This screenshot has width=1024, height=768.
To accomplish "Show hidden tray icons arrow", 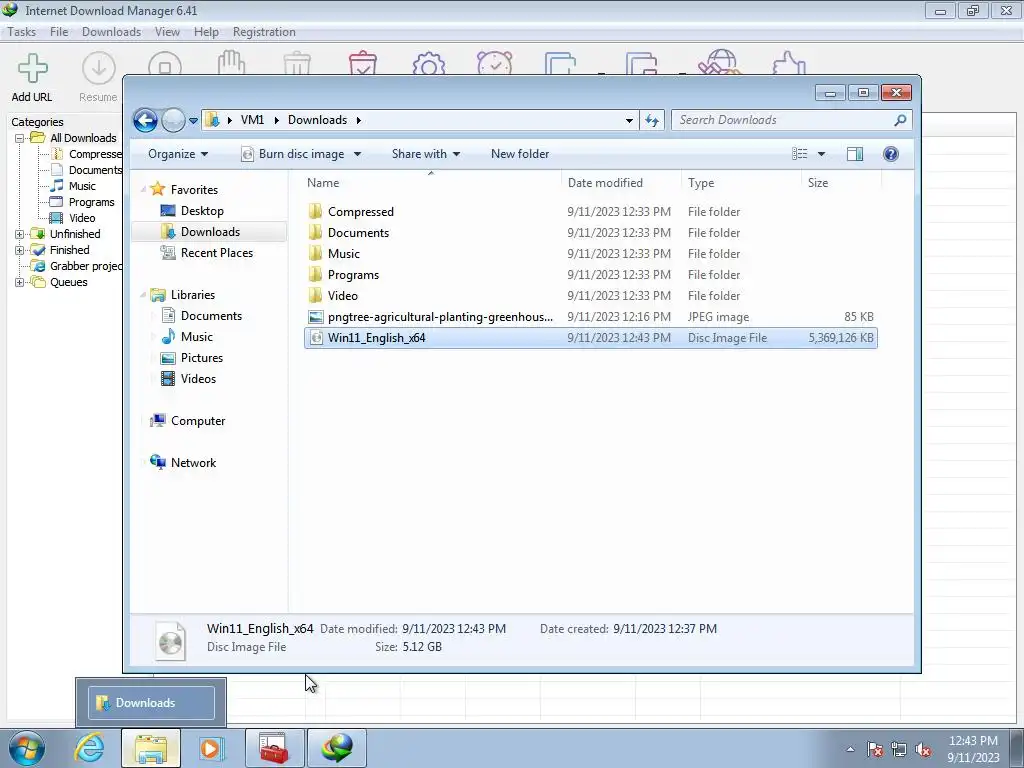I will pos(850,749).
